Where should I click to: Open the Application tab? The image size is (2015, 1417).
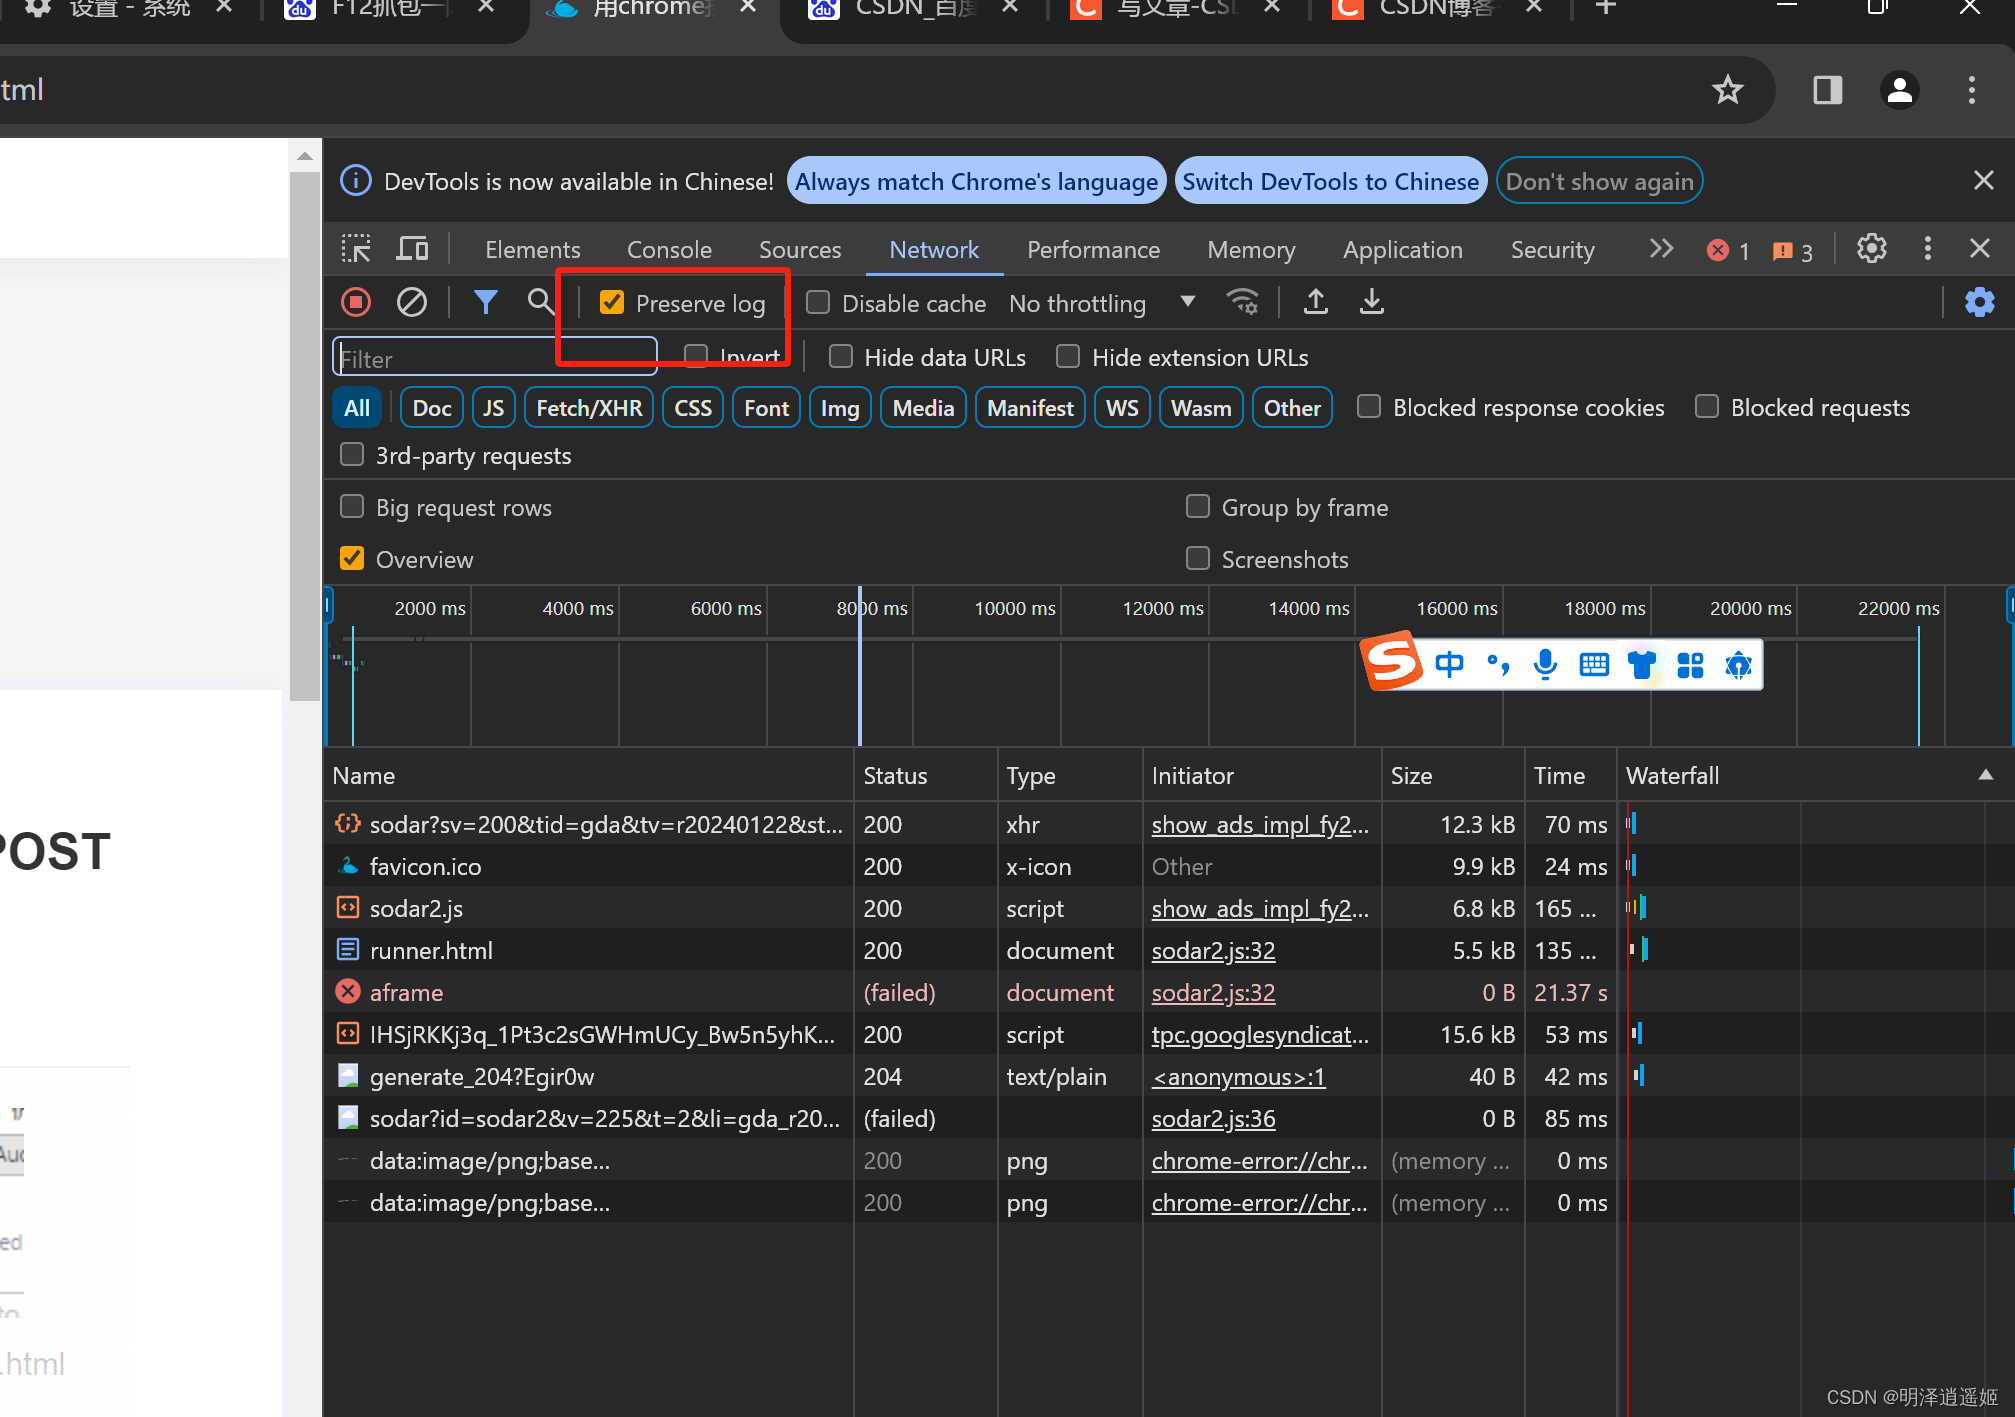click(1402, 250)
